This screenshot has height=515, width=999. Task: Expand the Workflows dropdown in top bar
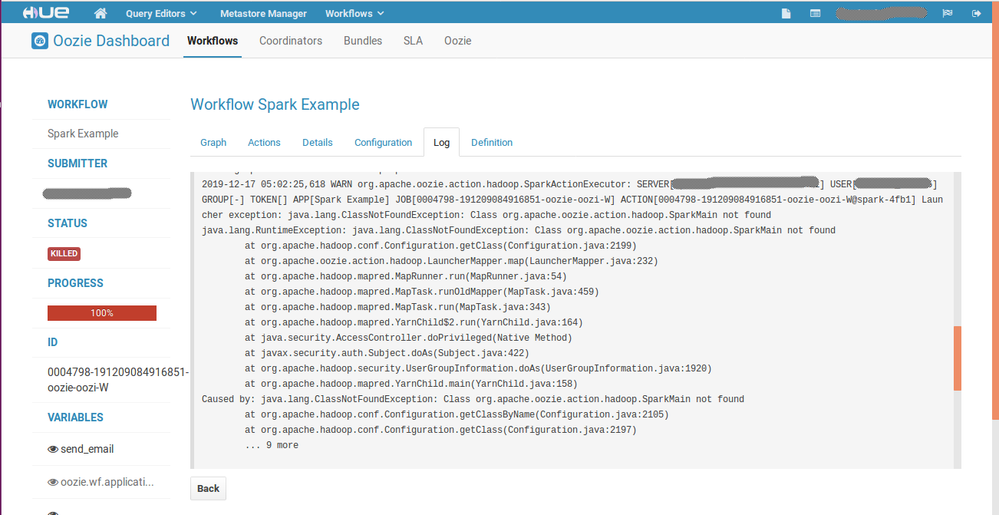pos(354,13)
